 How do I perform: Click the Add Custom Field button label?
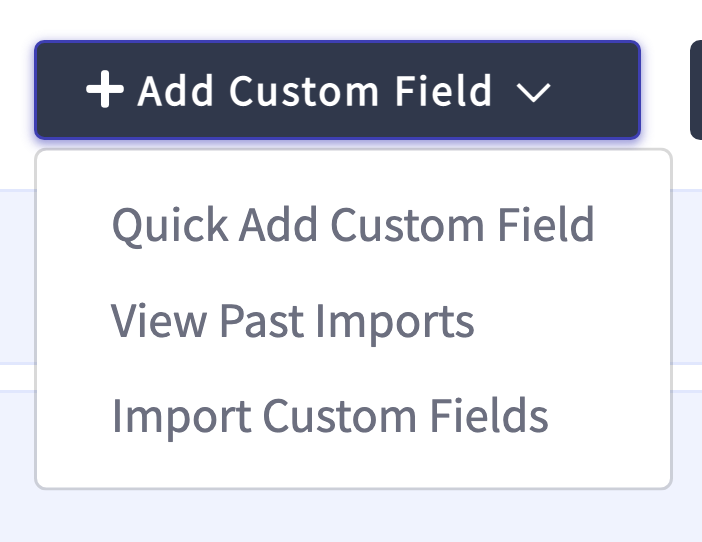(x=315, y=91)
